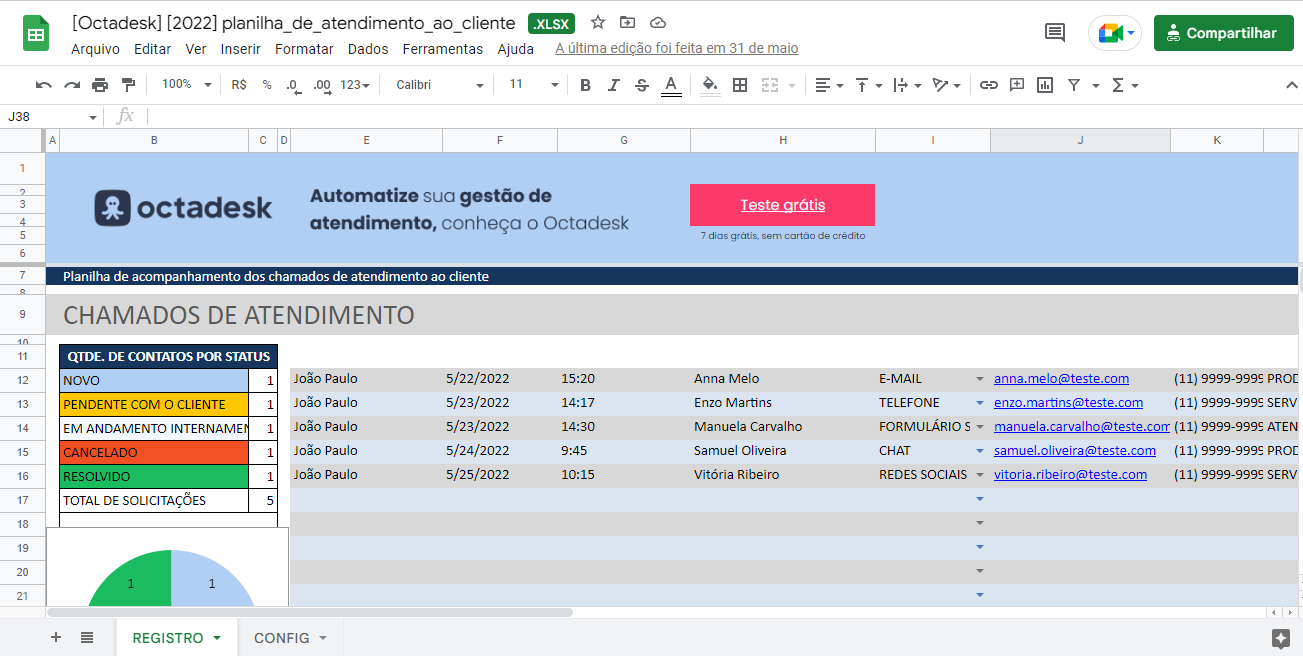Image resolution: width=1303 pixels, height=656 pixels.
Task: Apply borders using the Borders icon
Action: point(739,85)
